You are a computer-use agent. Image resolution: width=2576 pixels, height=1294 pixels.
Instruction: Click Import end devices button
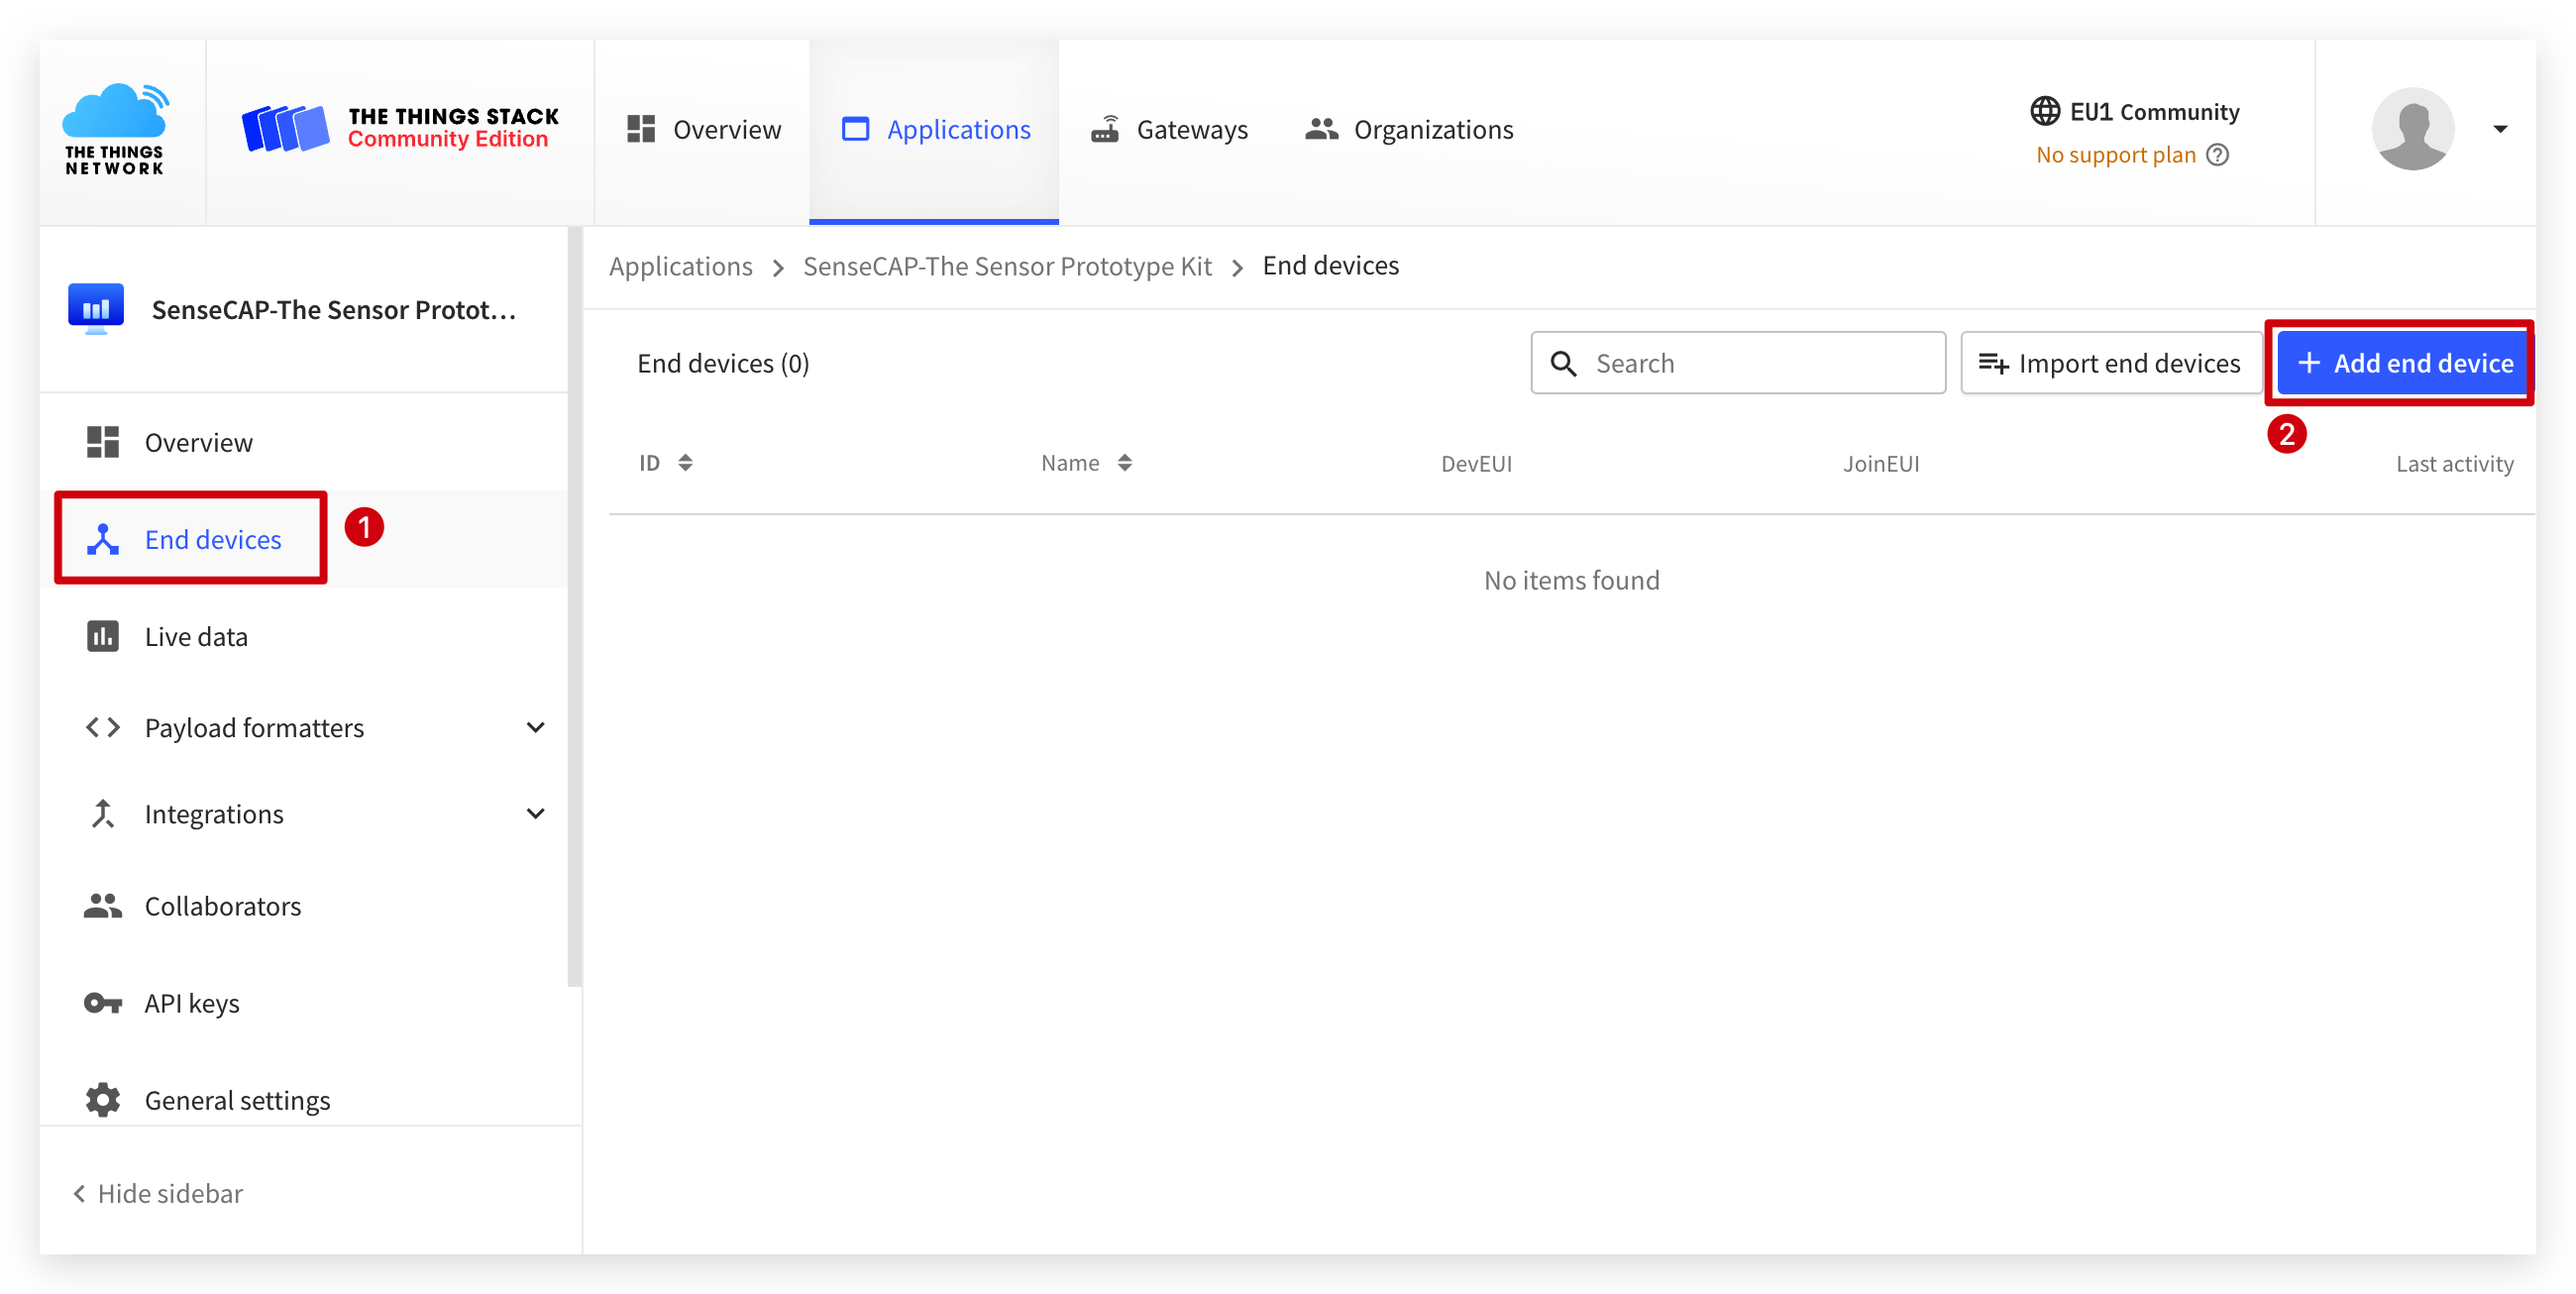[2110, 363]
